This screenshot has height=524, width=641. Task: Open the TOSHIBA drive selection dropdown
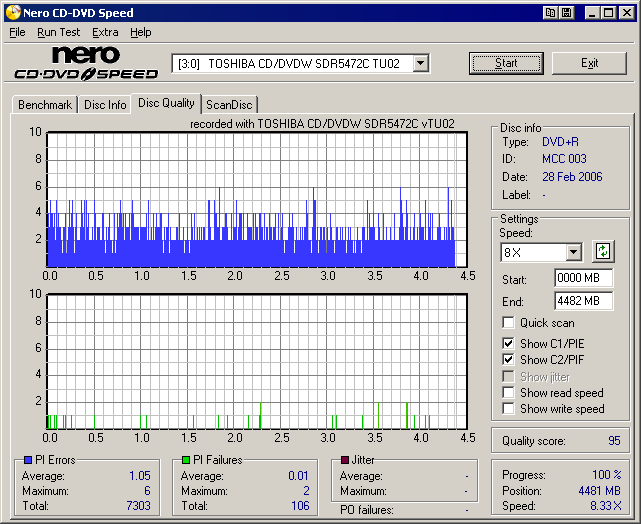pyautogui.click(x=420, y=63)
